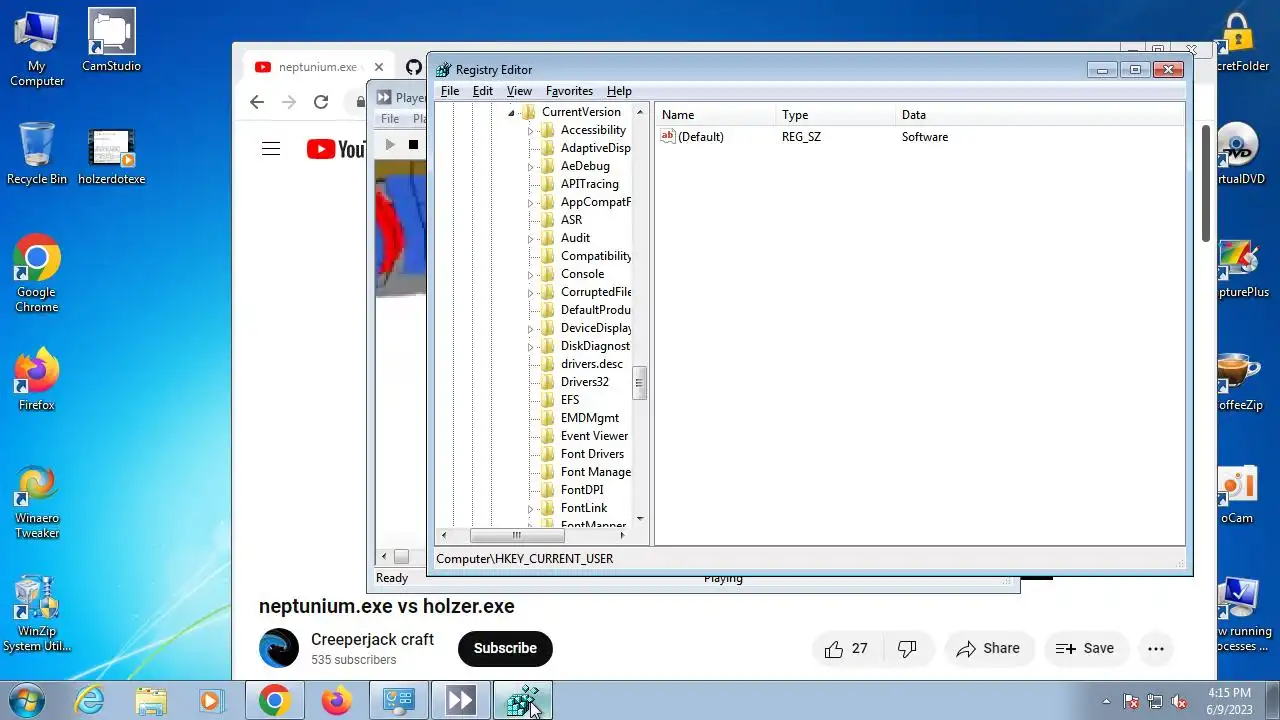Subscribe to Creeperjack craft channel

coord(505,648)
